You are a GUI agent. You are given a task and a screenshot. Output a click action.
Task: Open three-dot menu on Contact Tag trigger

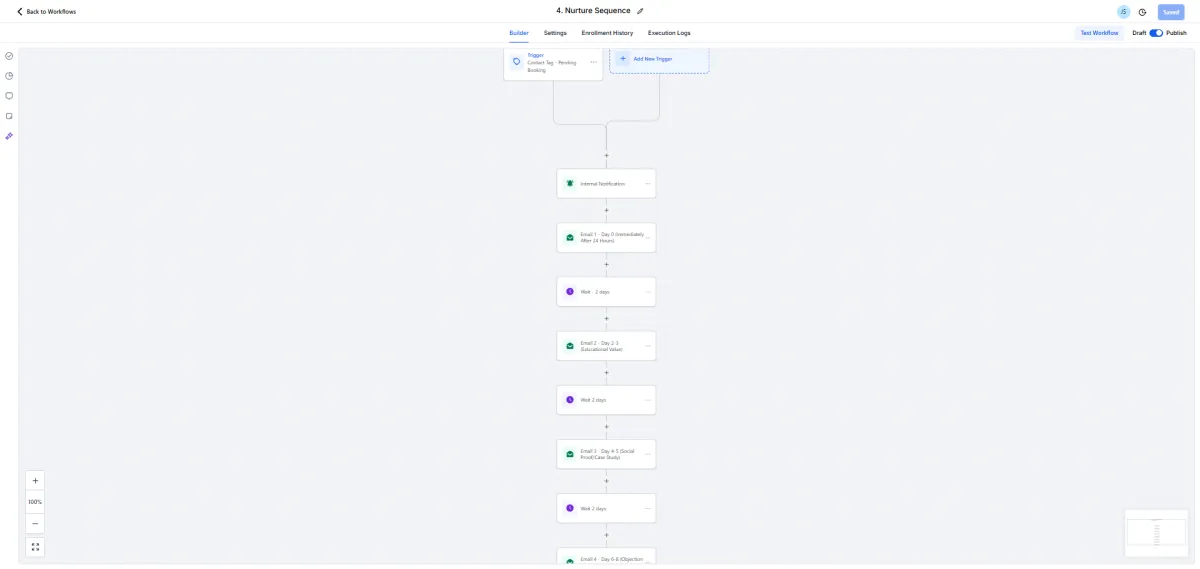point(593,62)
